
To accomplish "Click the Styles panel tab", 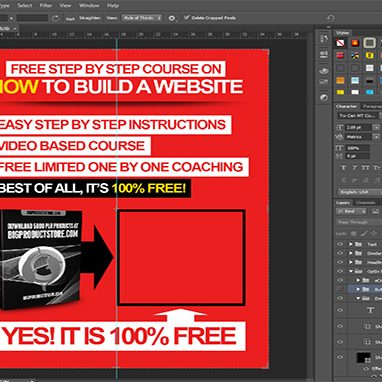I will point(342,33).
